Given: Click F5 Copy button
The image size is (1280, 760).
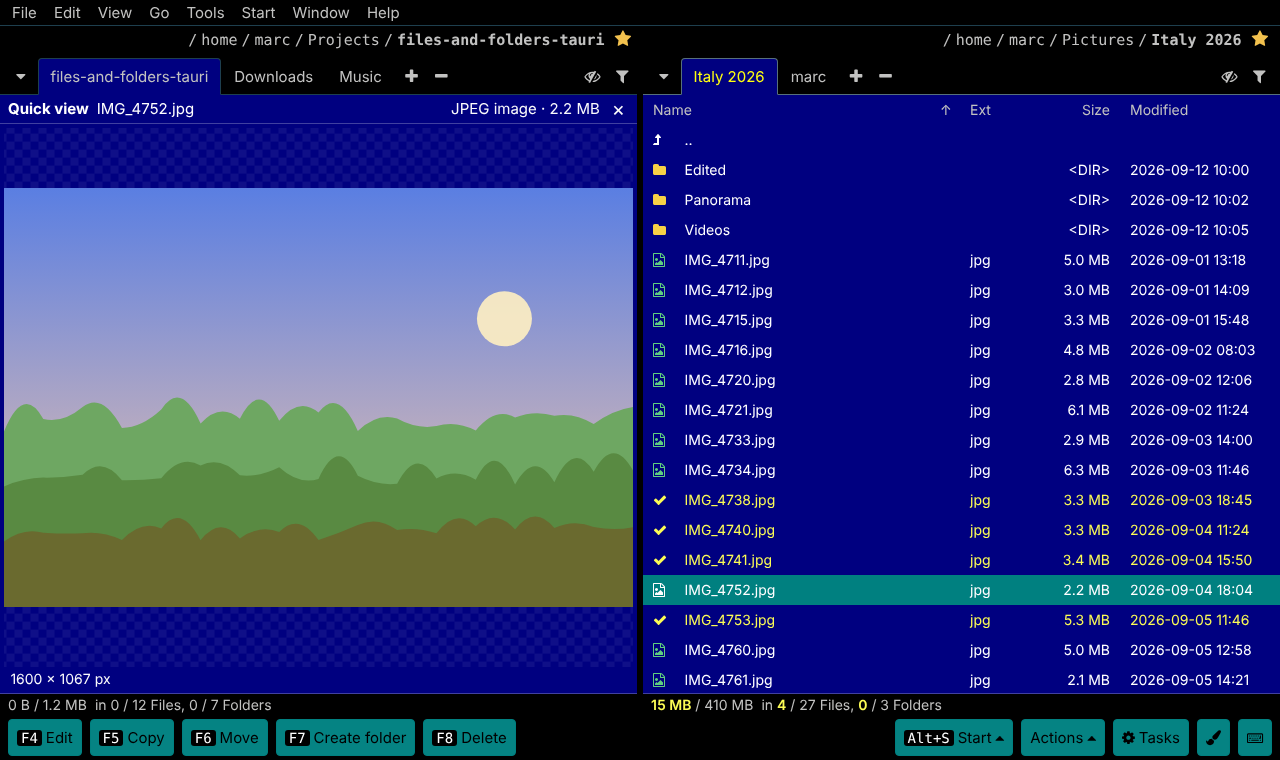Looking at the screenshot, I should [x=132, y=738].
